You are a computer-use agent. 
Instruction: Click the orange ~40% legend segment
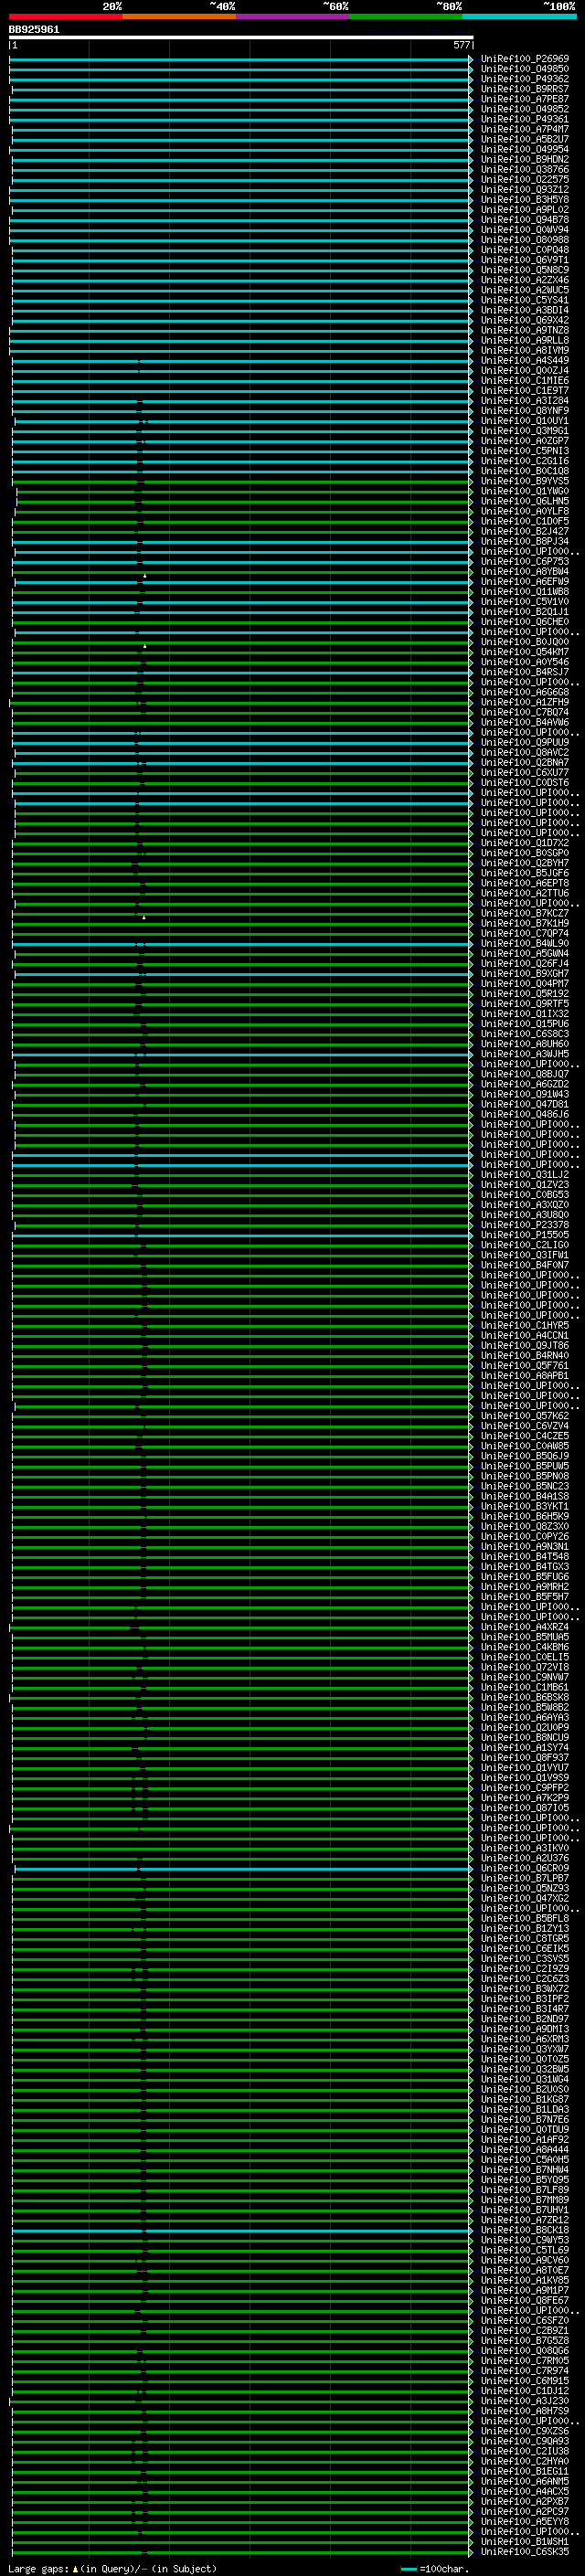179,16
